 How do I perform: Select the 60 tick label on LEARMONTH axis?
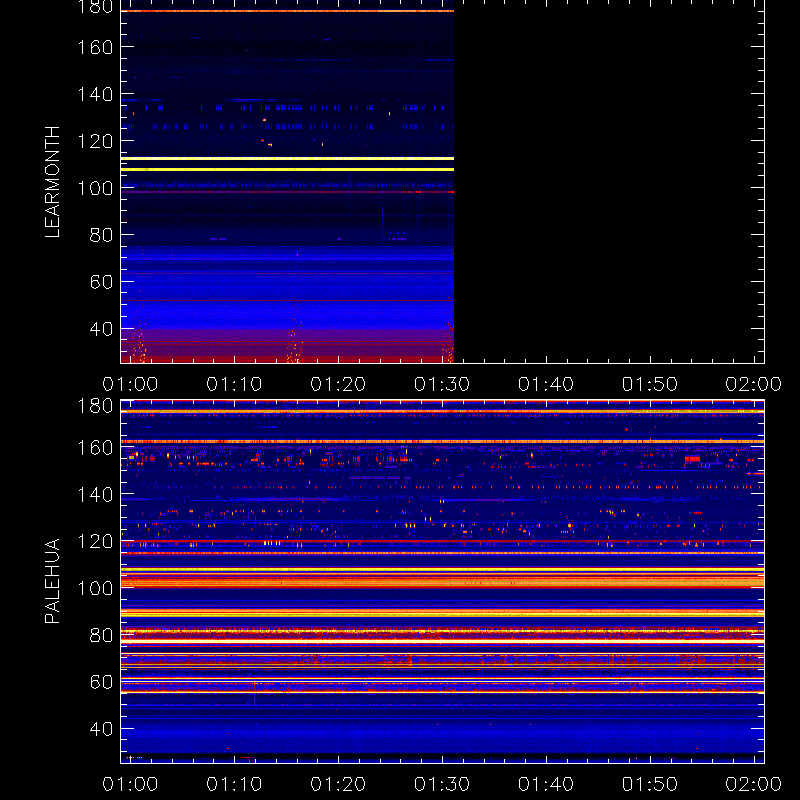click(x=101, y=282)
